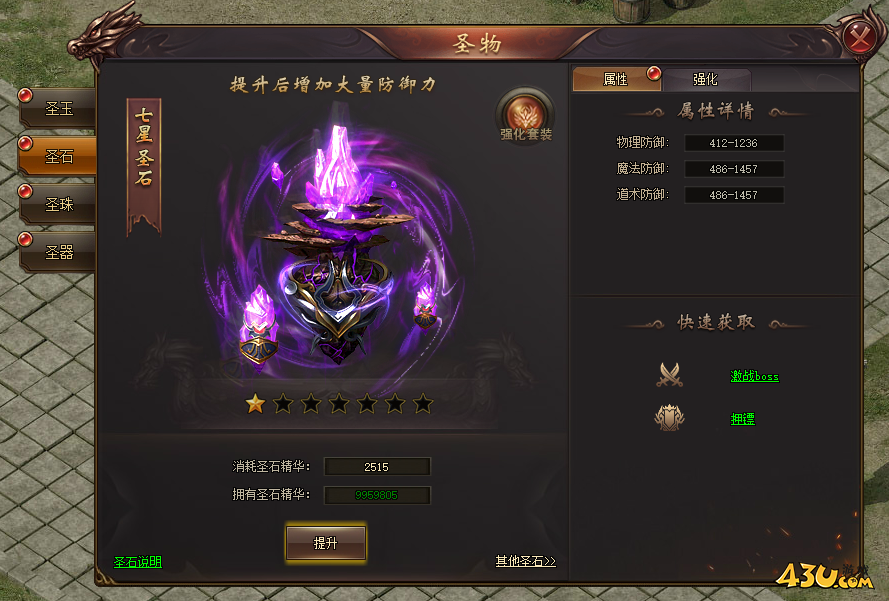
Task: Click the large purple crystal artifact image
Action: [338, 244]
